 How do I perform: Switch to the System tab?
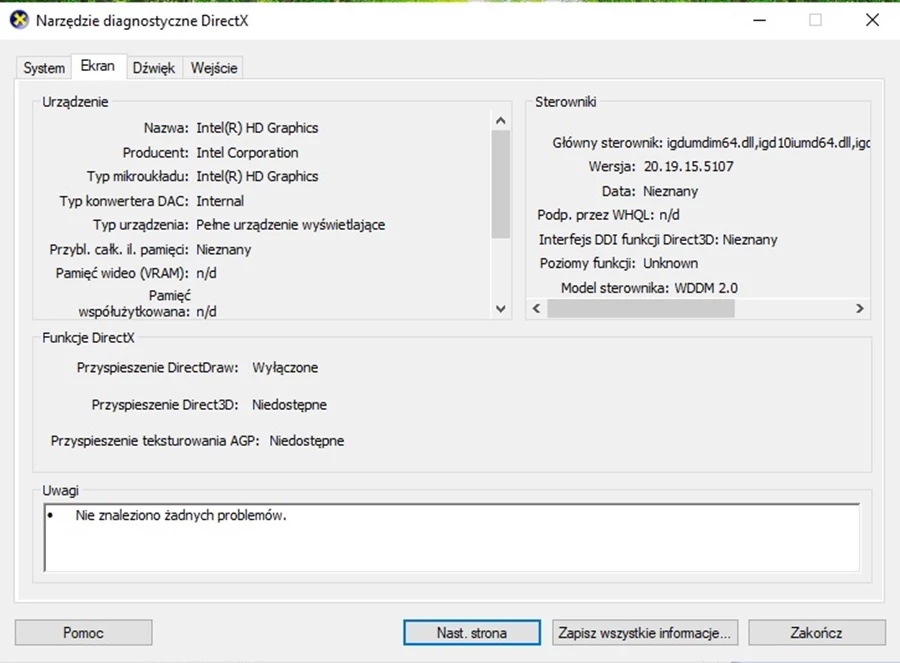pos(44,68)
